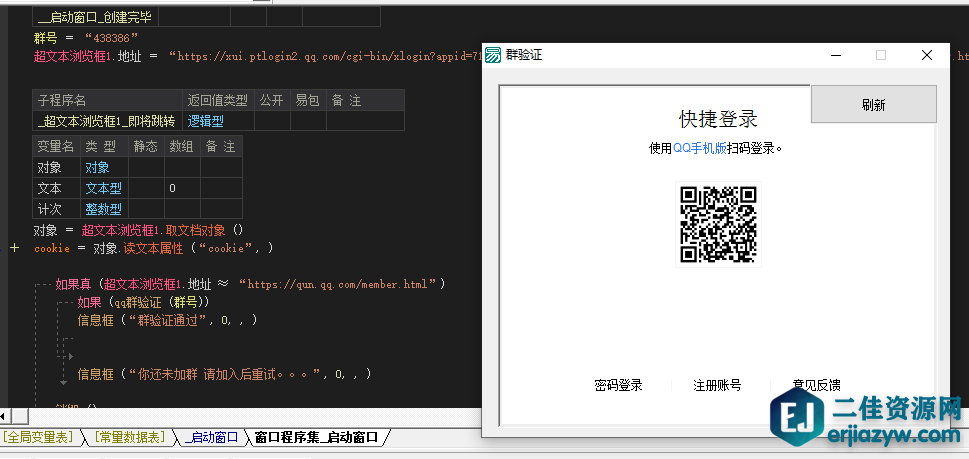
Task: Click the 子程序名 column header
Action: (108, 100)
